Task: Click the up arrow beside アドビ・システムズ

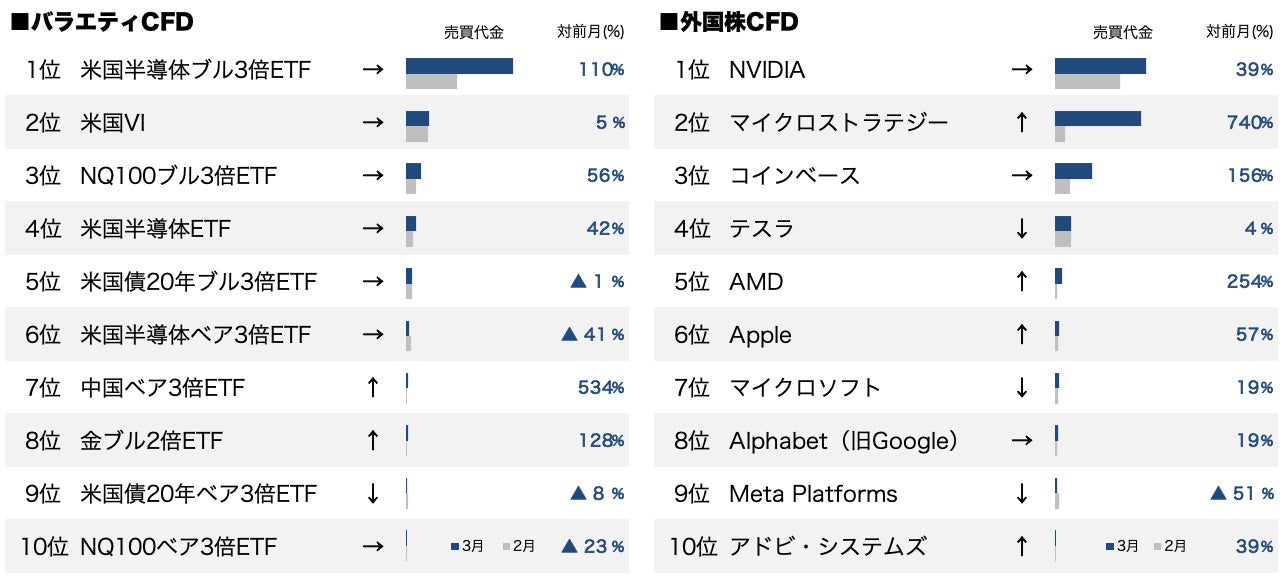Action: [1021, 546]
